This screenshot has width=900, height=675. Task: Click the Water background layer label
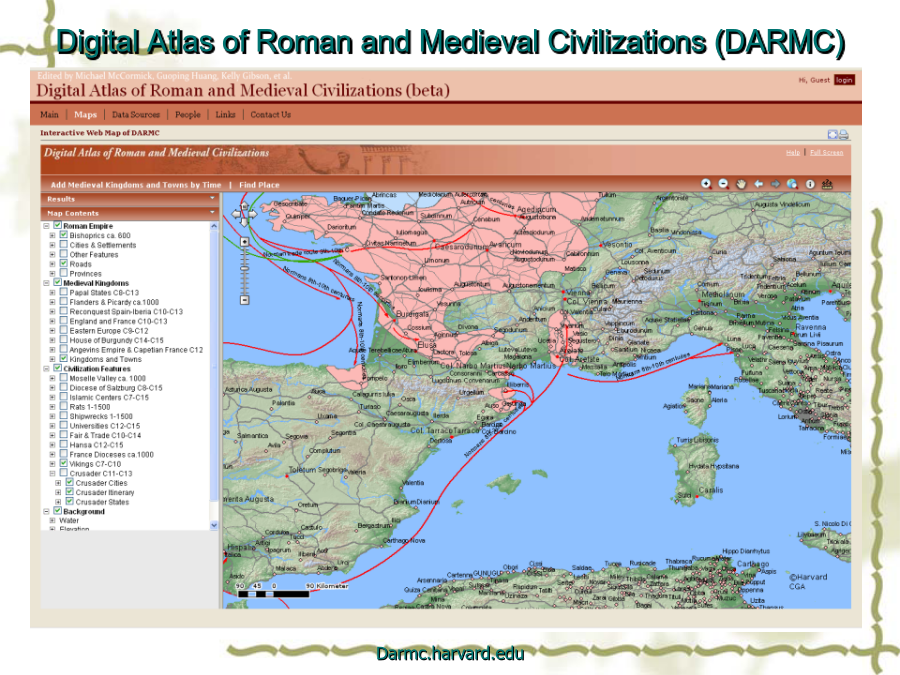pos(69,521)
